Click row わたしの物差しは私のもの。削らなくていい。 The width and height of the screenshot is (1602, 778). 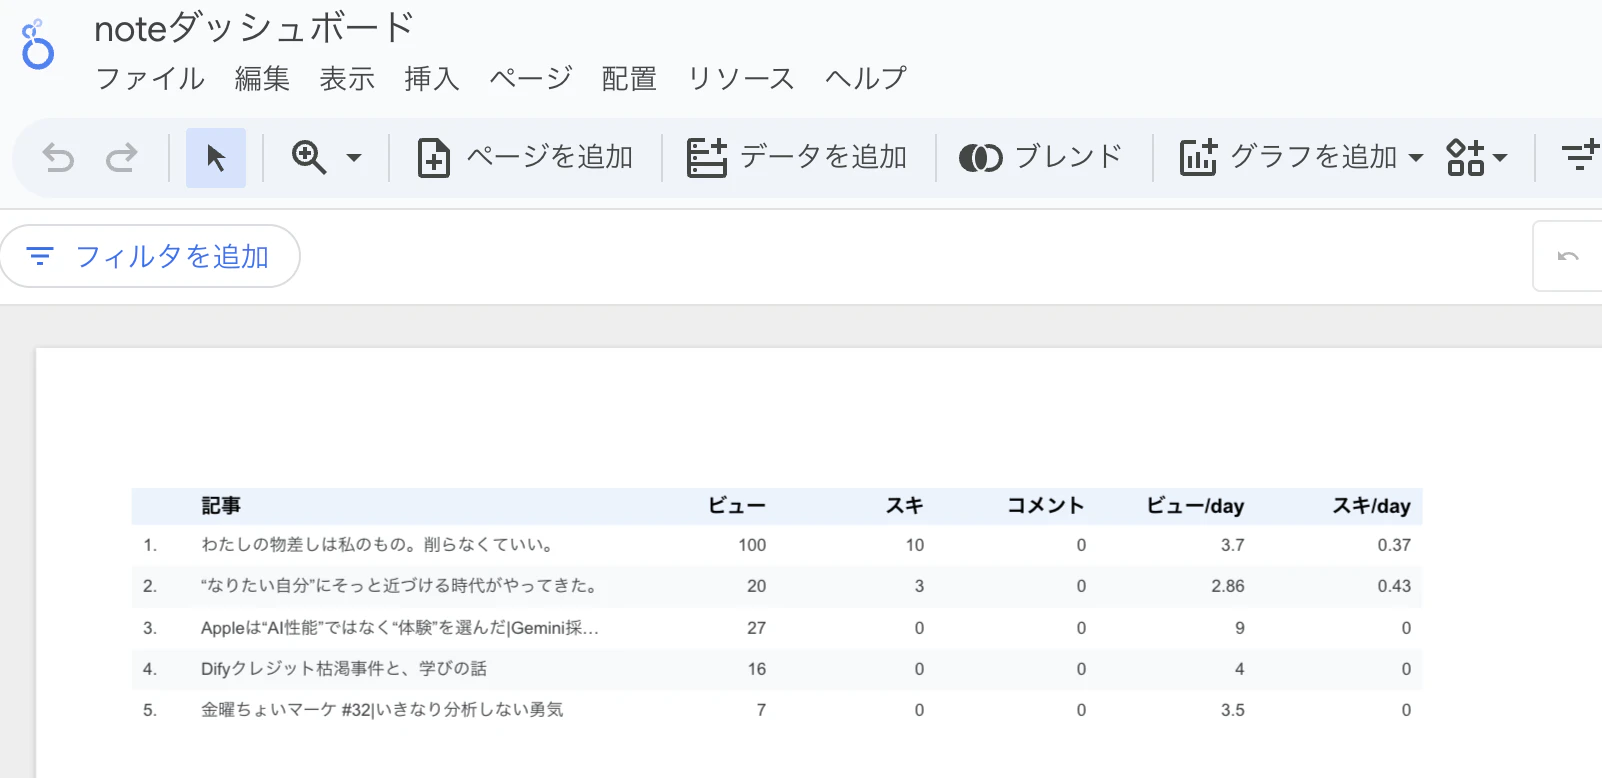point(777,545)
